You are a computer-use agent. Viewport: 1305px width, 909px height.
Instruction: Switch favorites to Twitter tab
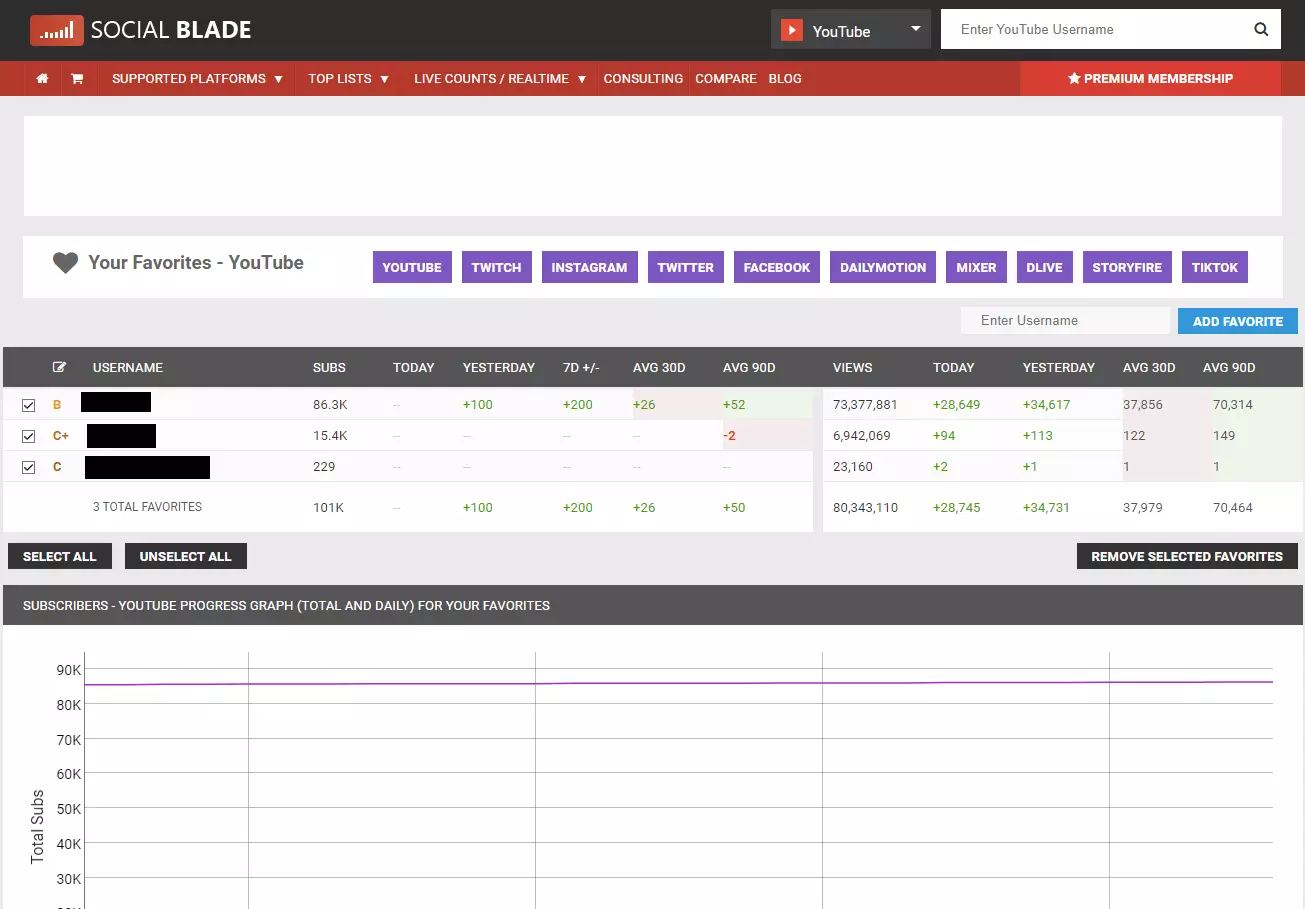686,267
